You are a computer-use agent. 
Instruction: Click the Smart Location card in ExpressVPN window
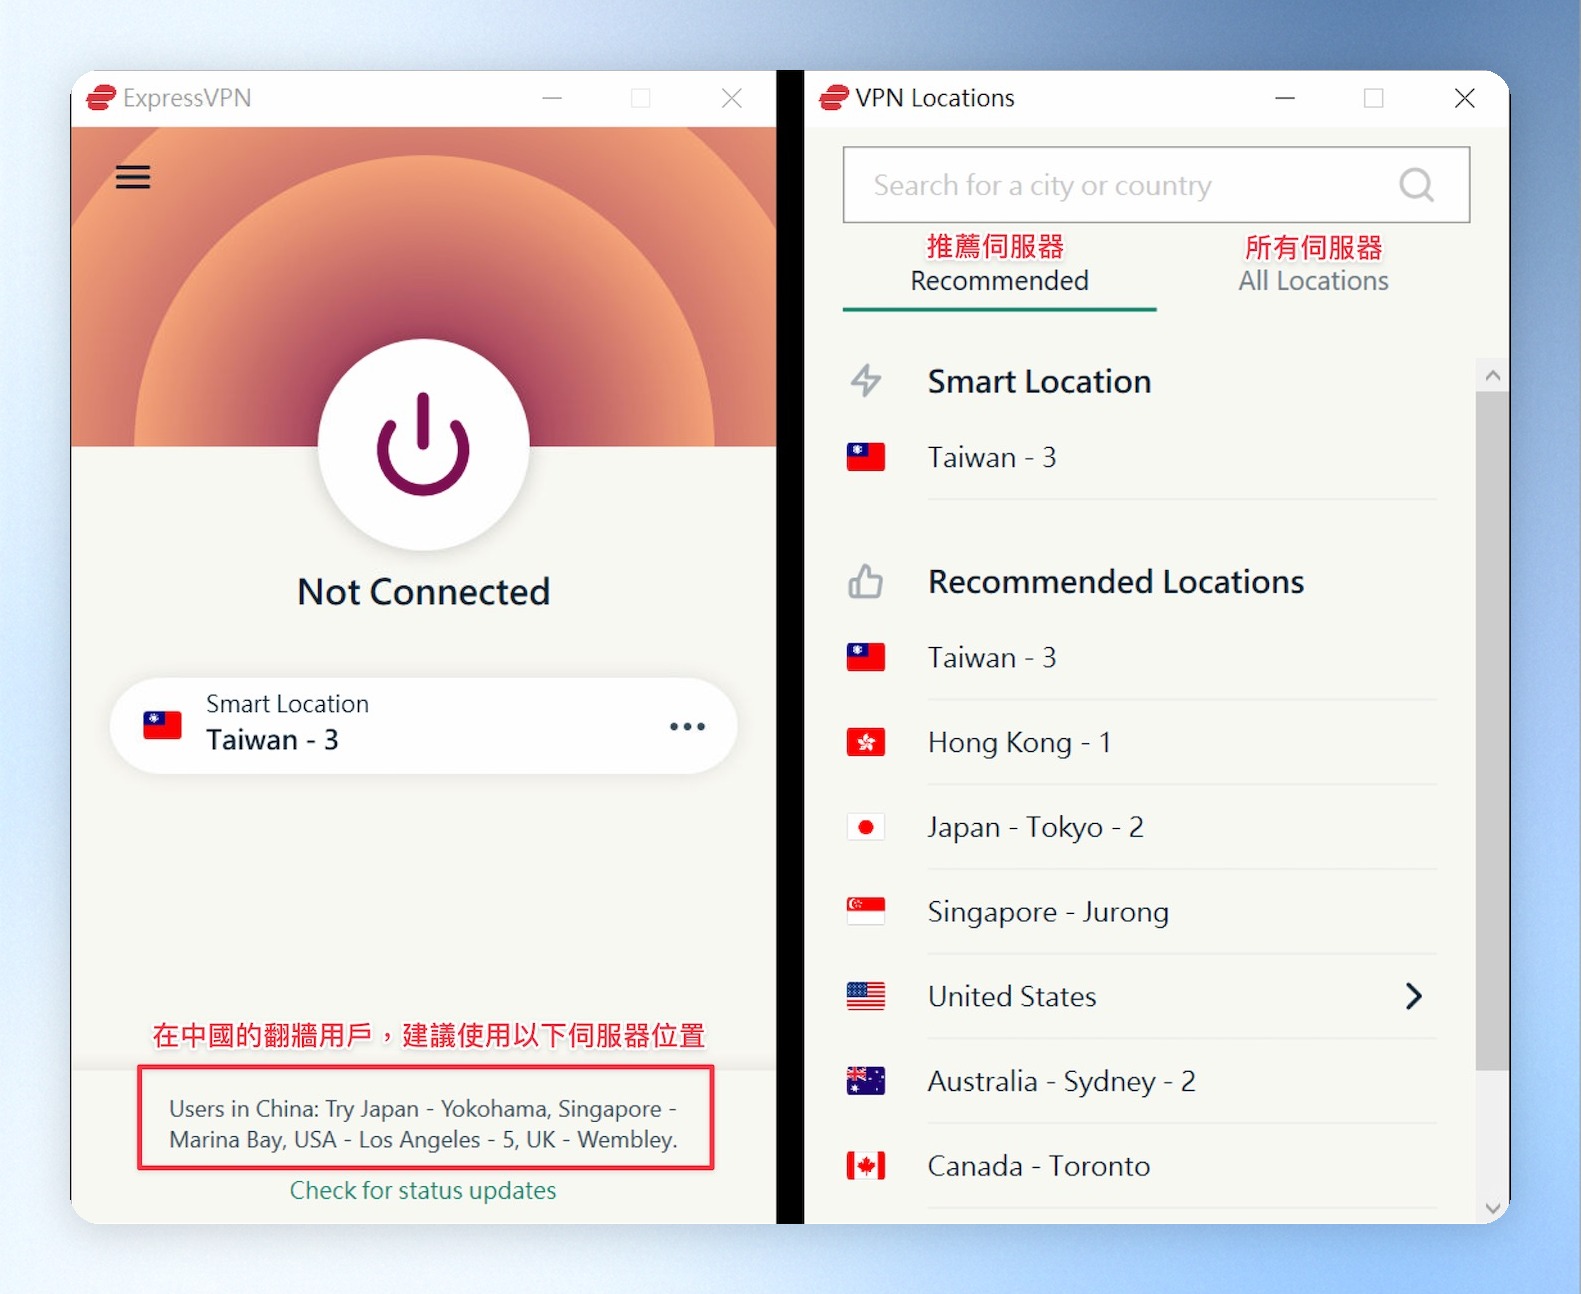point(423,725)
